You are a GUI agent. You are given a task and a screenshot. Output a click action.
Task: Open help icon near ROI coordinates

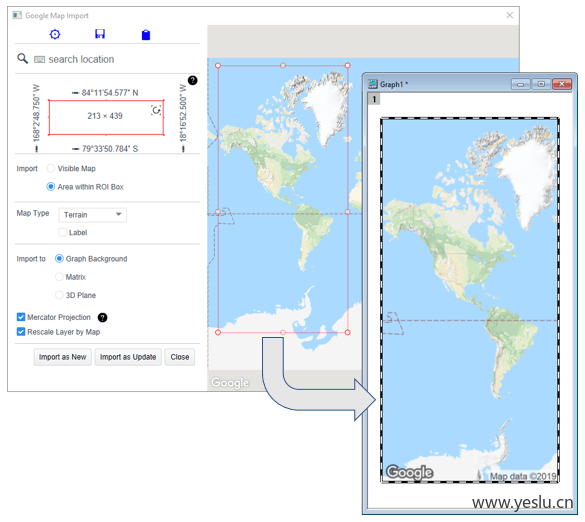click(193, 80)
